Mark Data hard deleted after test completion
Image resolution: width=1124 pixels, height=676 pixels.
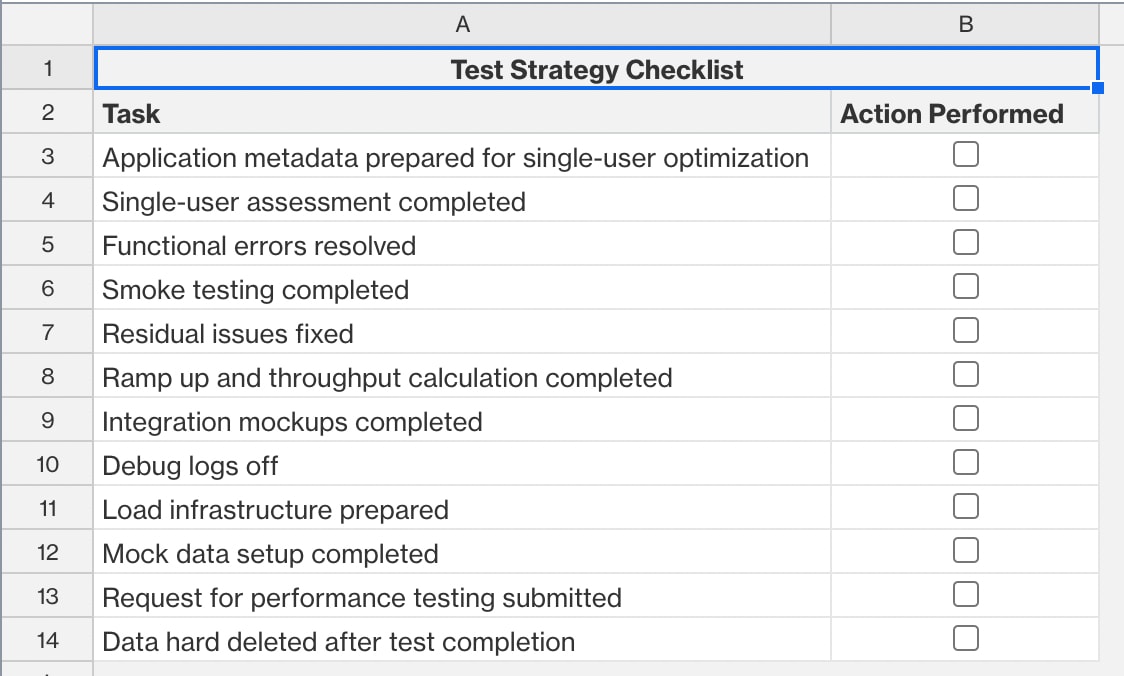click(965, 638)
